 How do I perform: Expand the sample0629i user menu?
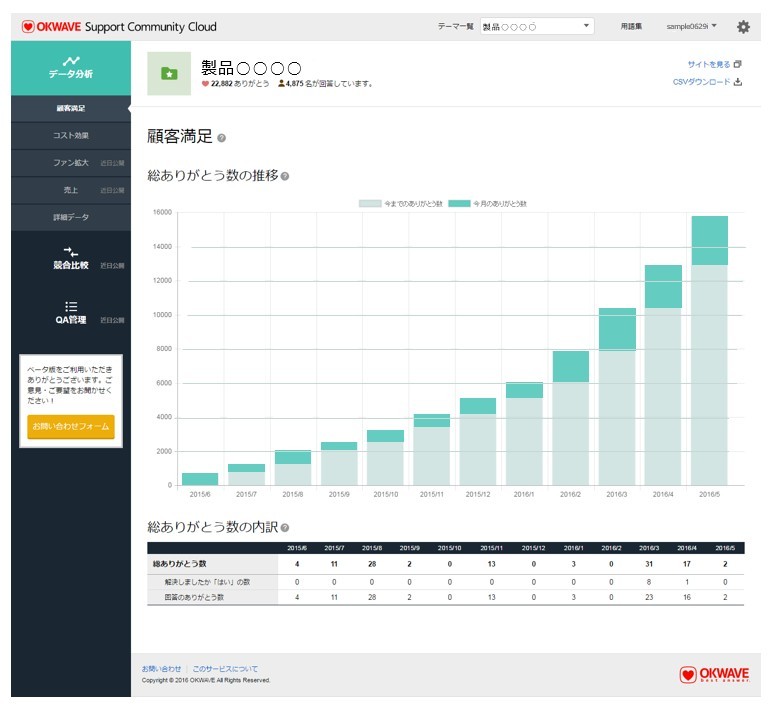[692, 27]
